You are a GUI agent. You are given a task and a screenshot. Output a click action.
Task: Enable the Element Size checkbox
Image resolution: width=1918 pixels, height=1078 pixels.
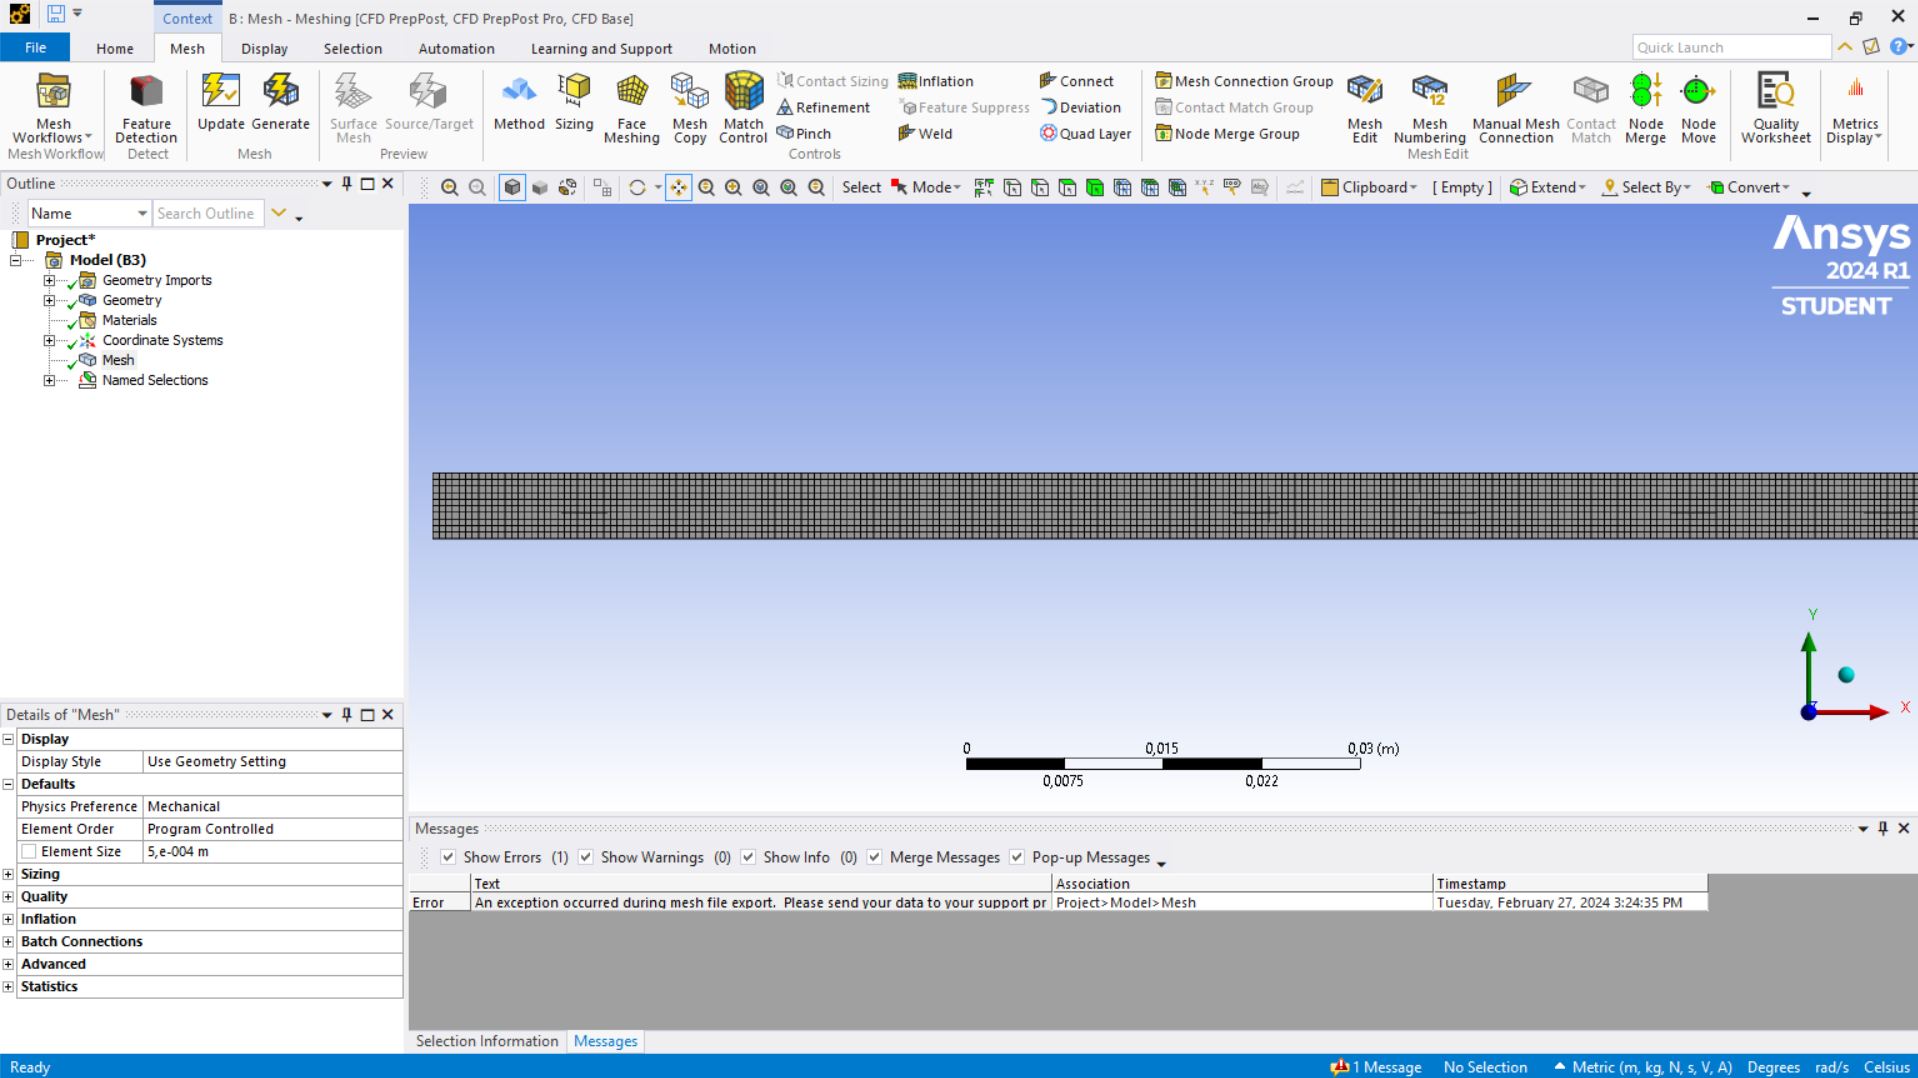(29, 852)
